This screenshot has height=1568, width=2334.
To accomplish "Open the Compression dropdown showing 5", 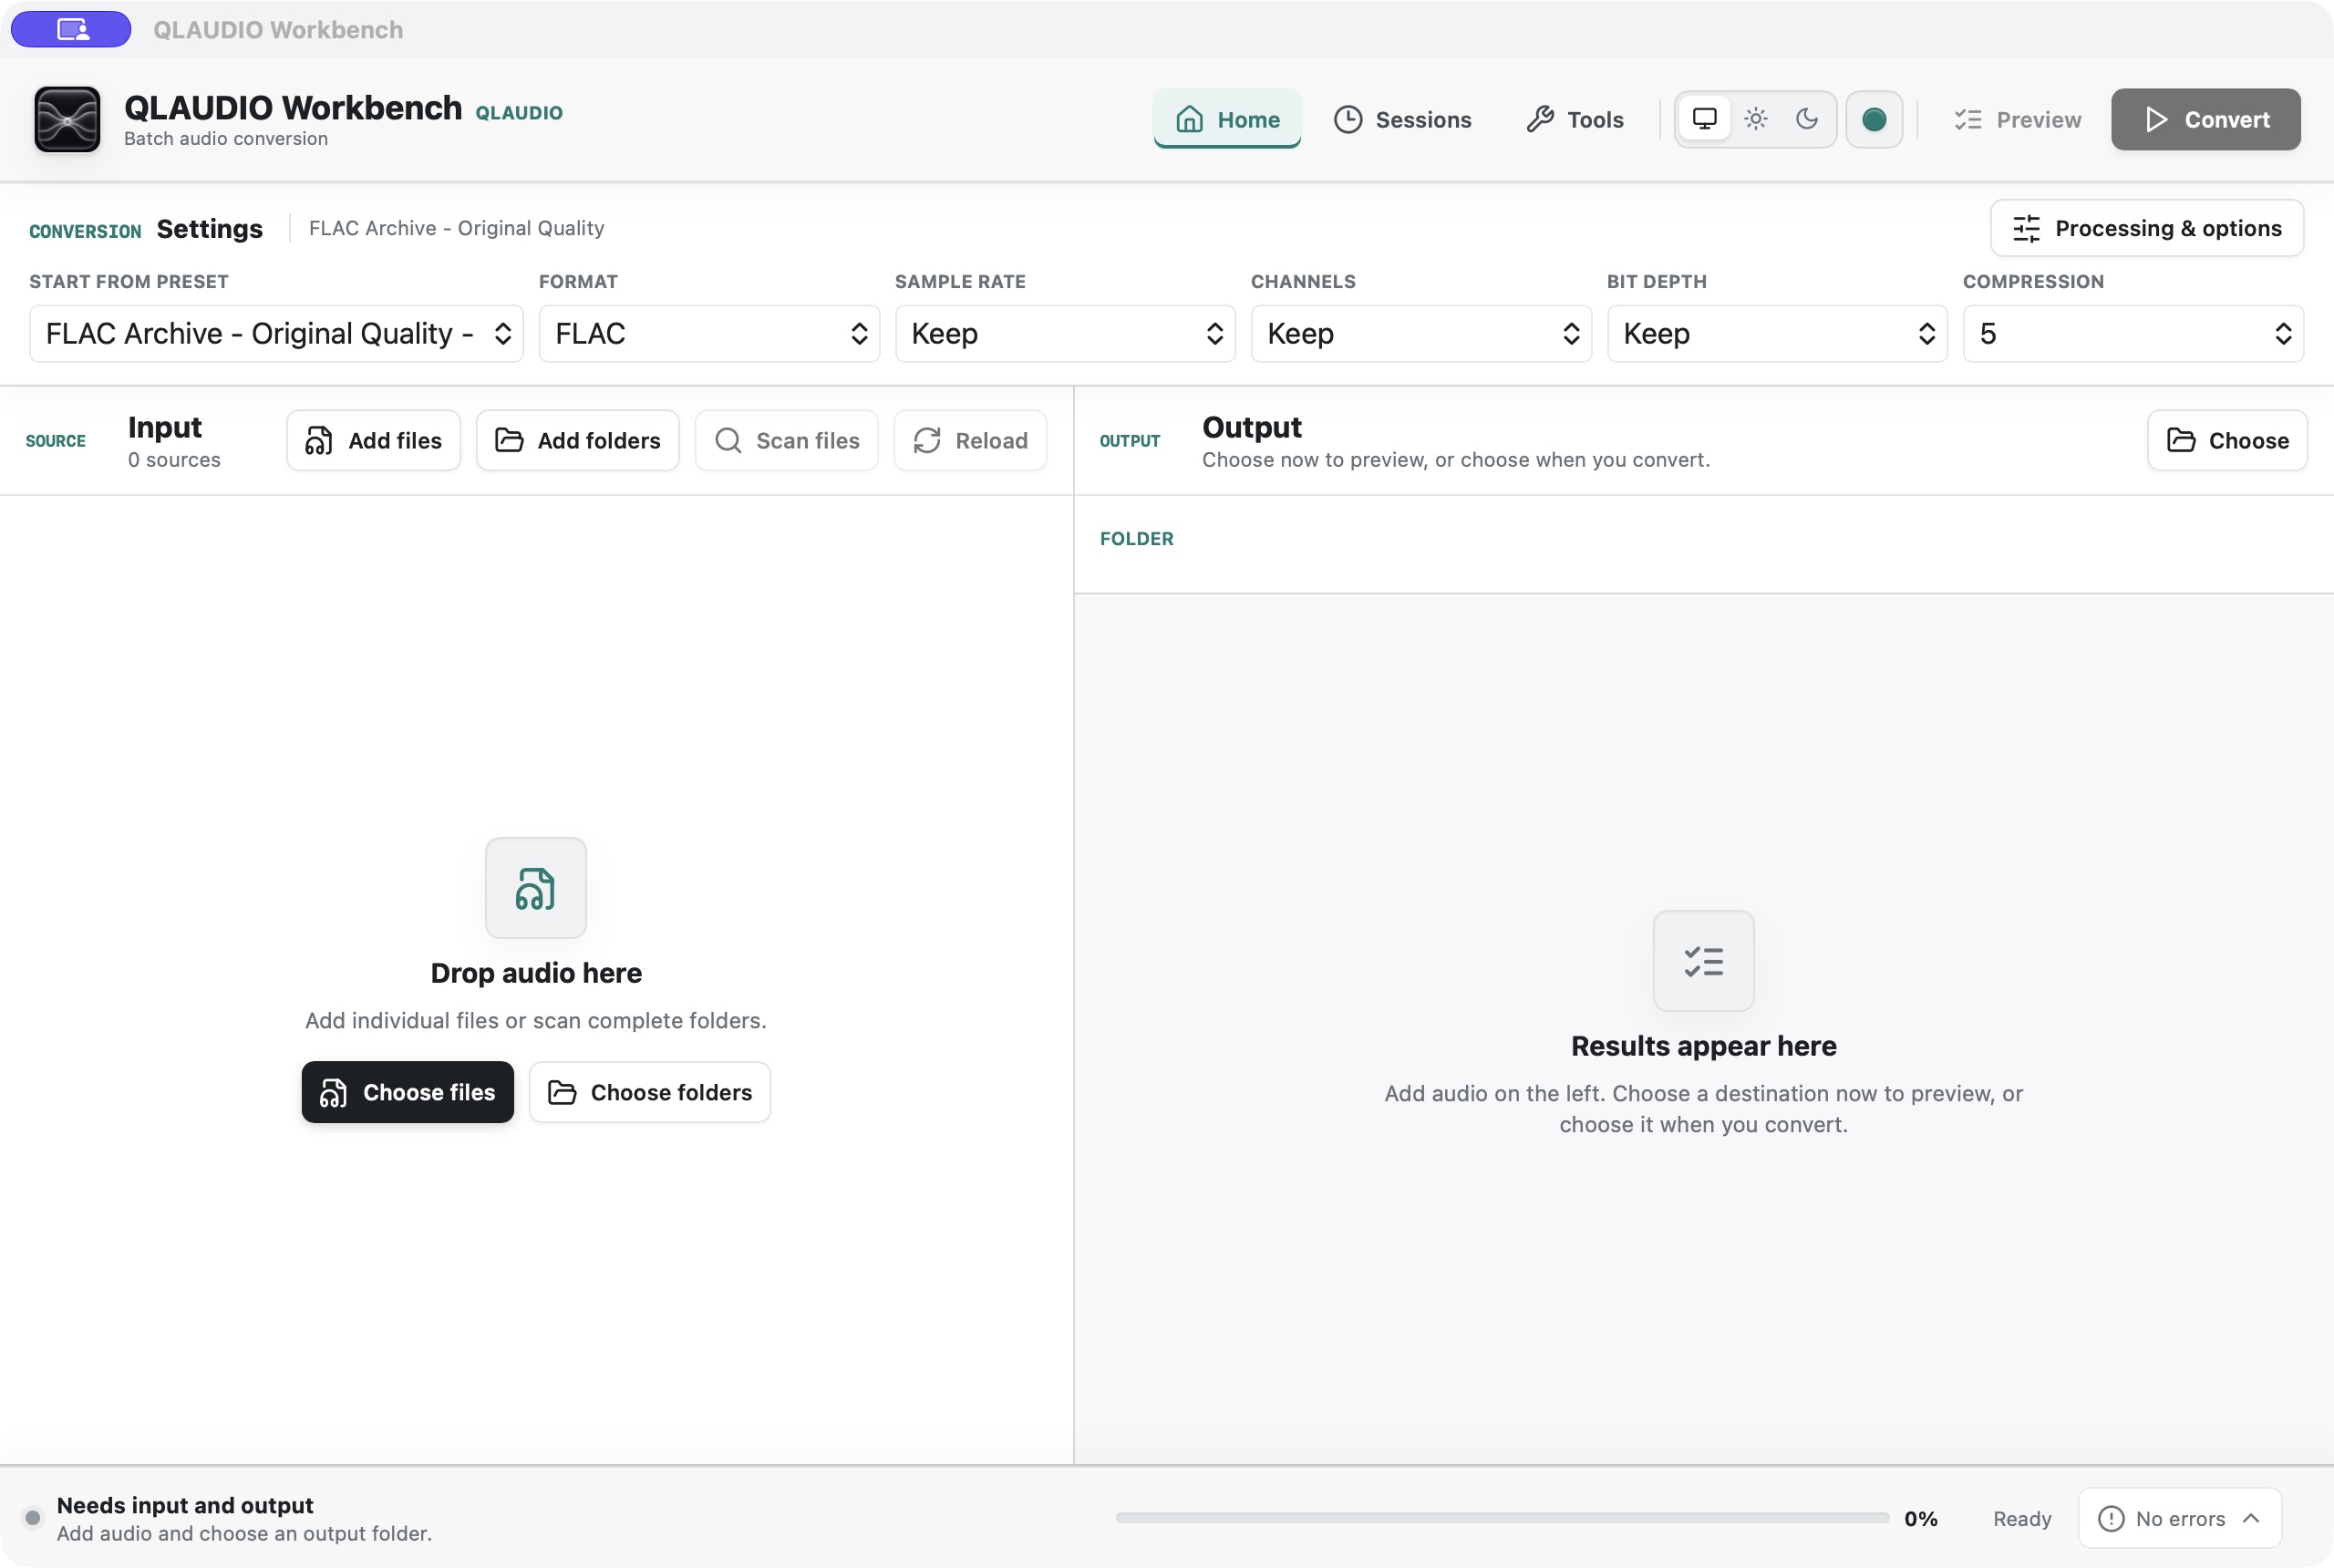I will [x=2133, y=333].
